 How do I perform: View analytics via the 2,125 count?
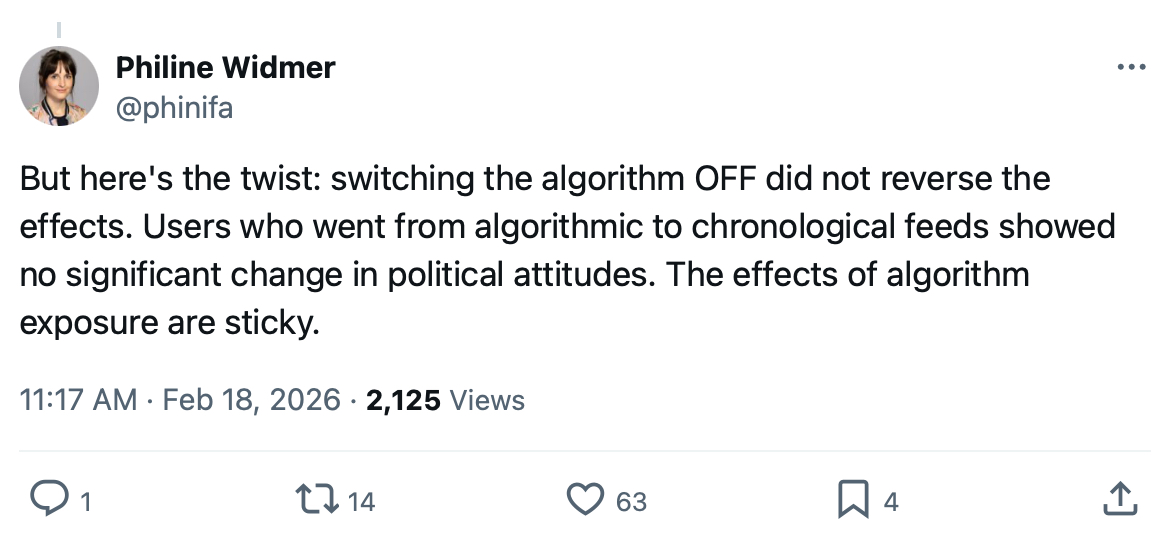pos(403,400)
